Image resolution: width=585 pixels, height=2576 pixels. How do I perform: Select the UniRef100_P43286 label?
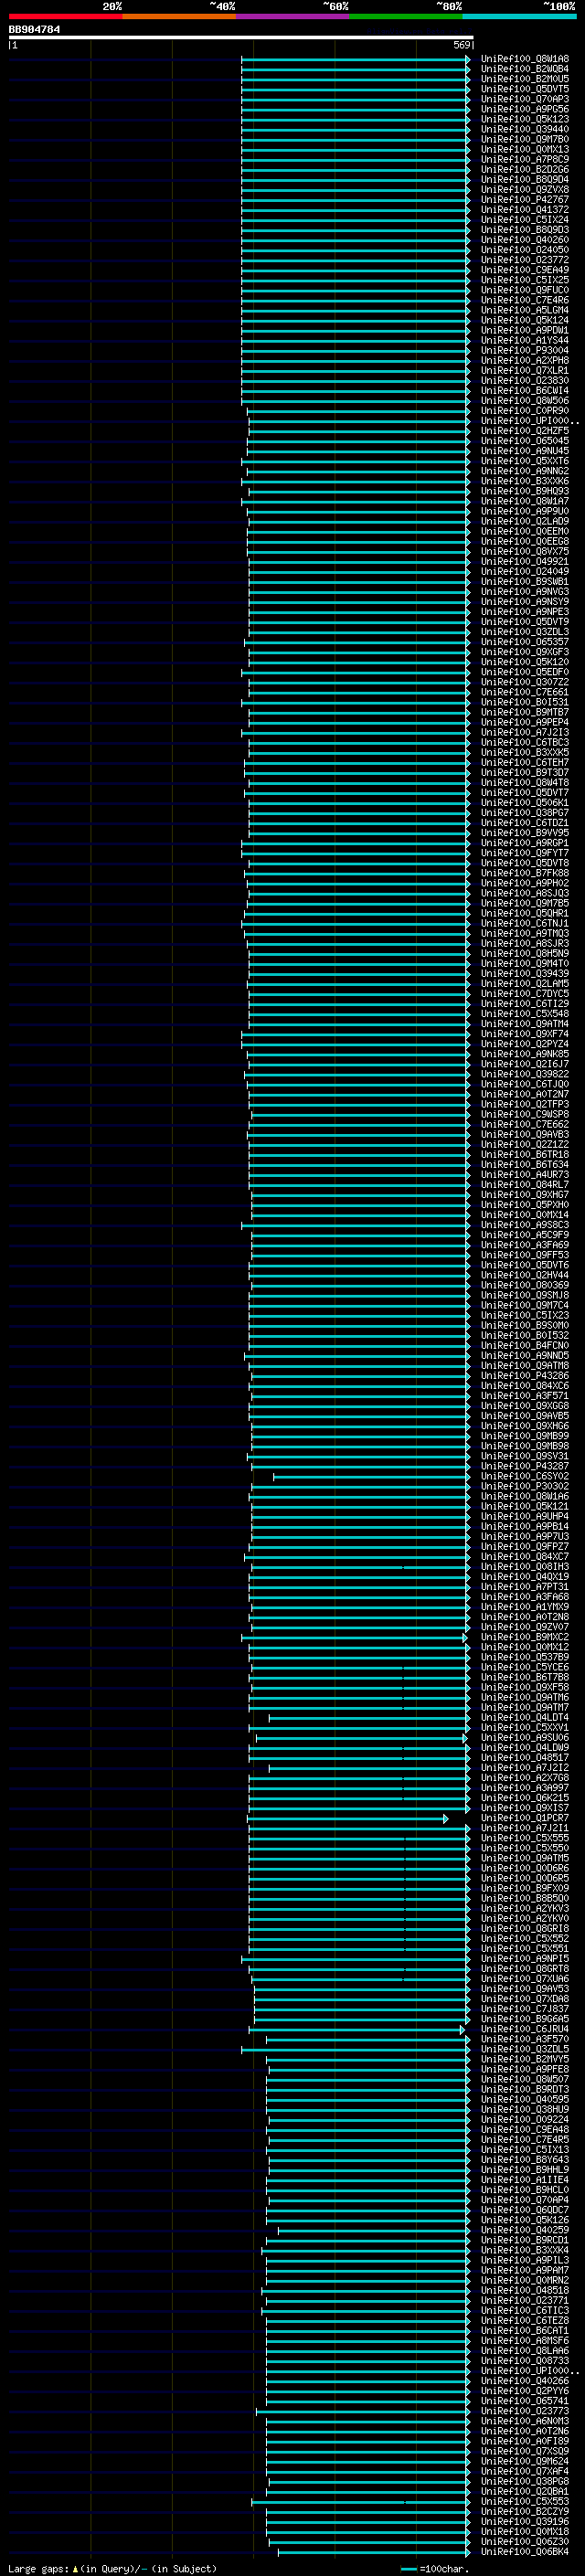point(525,1376)
